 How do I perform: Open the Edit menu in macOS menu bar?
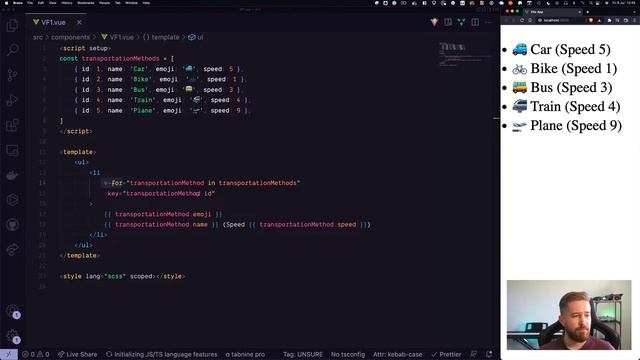coord(41,3)
